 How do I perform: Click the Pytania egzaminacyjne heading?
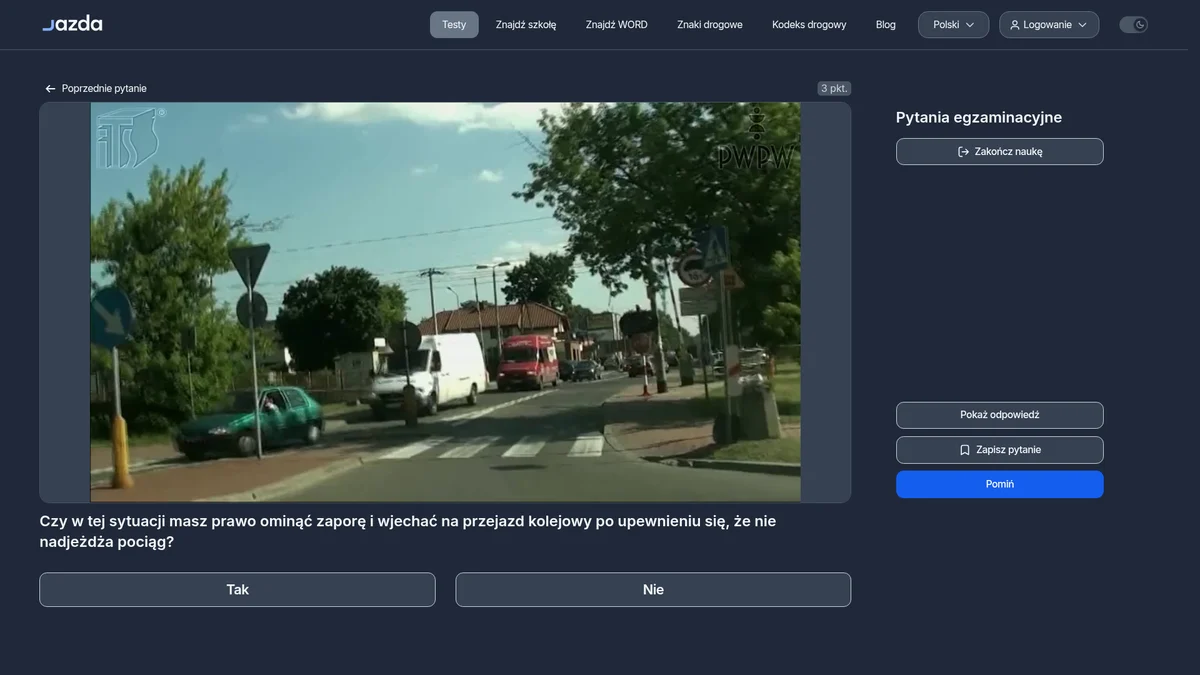[979, 118]
